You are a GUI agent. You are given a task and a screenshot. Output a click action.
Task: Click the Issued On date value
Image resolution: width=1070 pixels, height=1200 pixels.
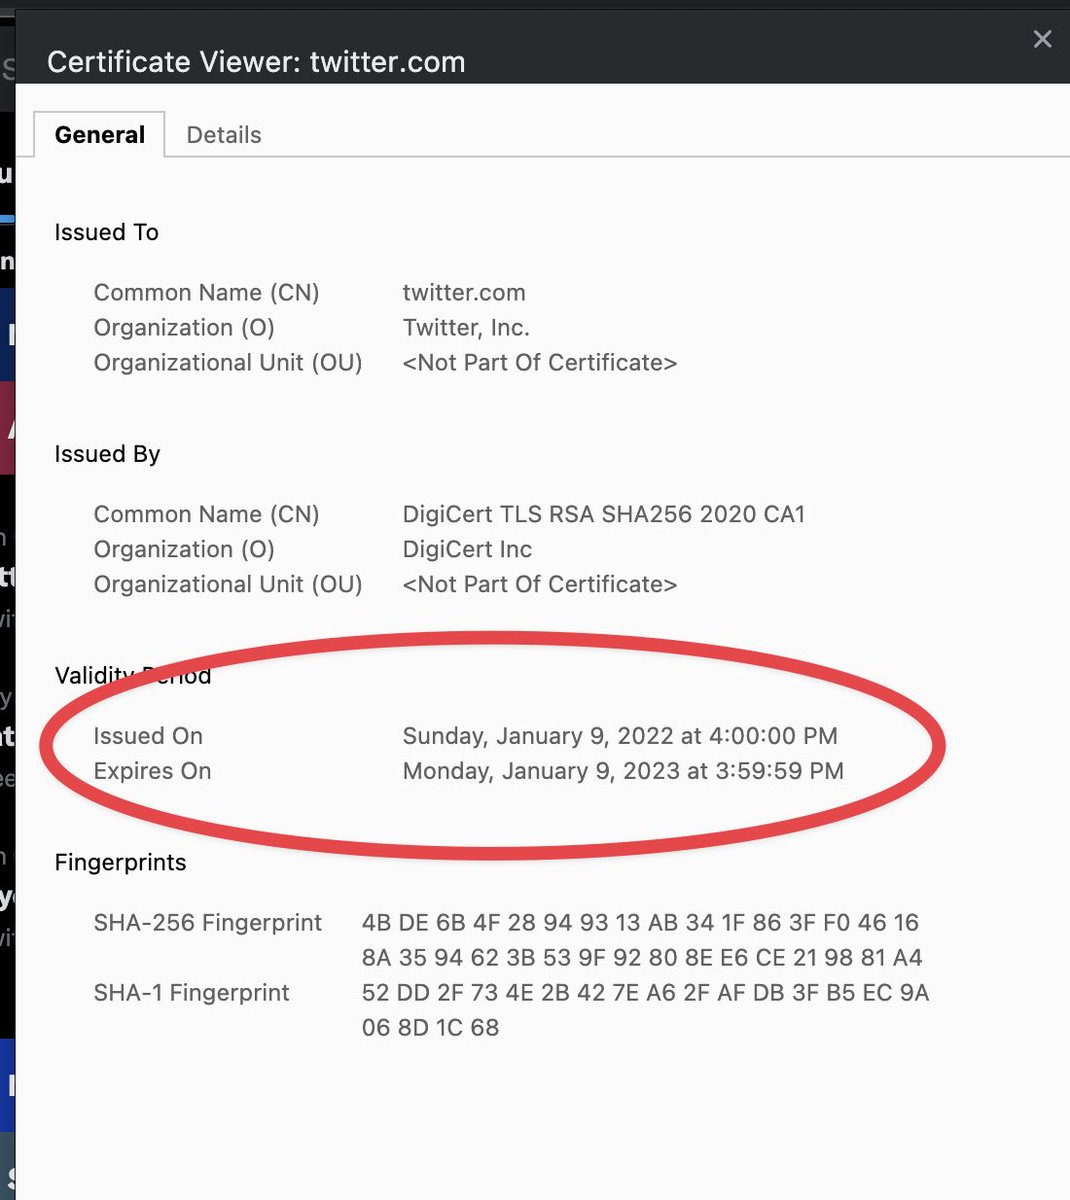click(x=620, y=736)
